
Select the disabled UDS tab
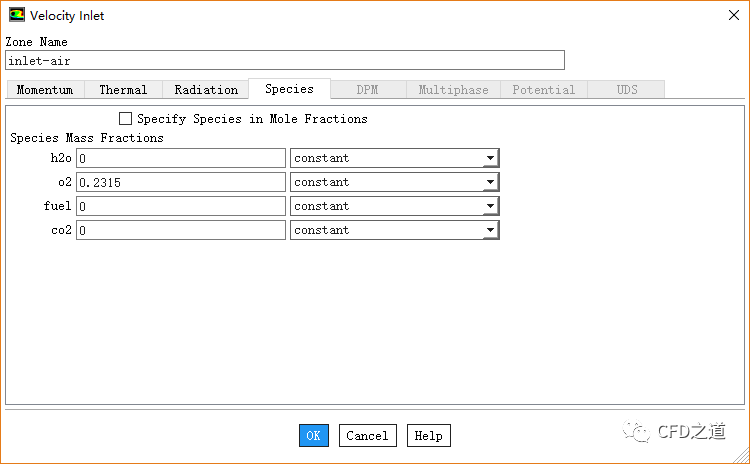tap(627, 89)
